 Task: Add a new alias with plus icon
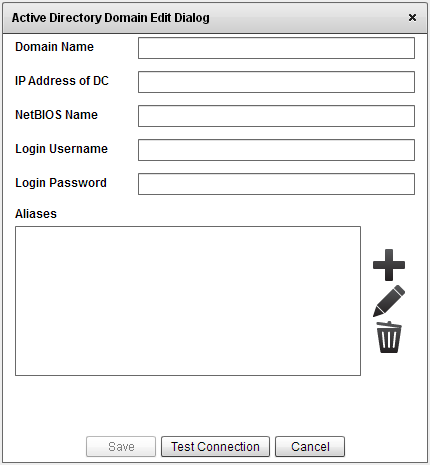tap(389, 265)
